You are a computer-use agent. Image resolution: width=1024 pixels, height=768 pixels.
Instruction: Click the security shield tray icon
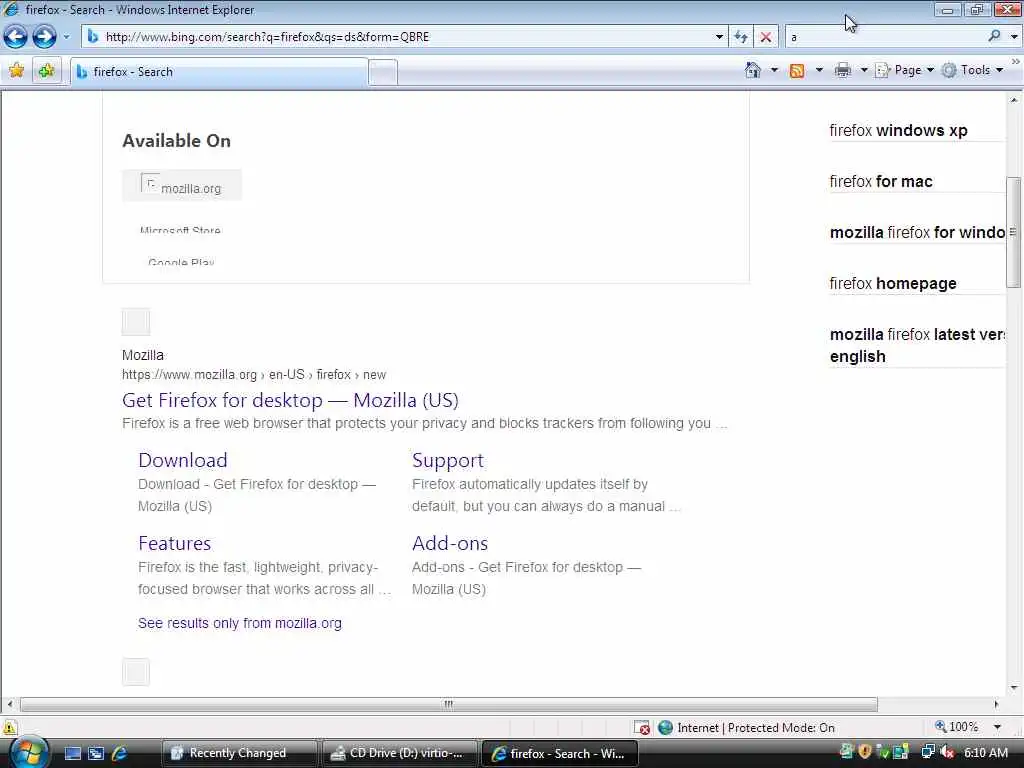pos(865,752)
